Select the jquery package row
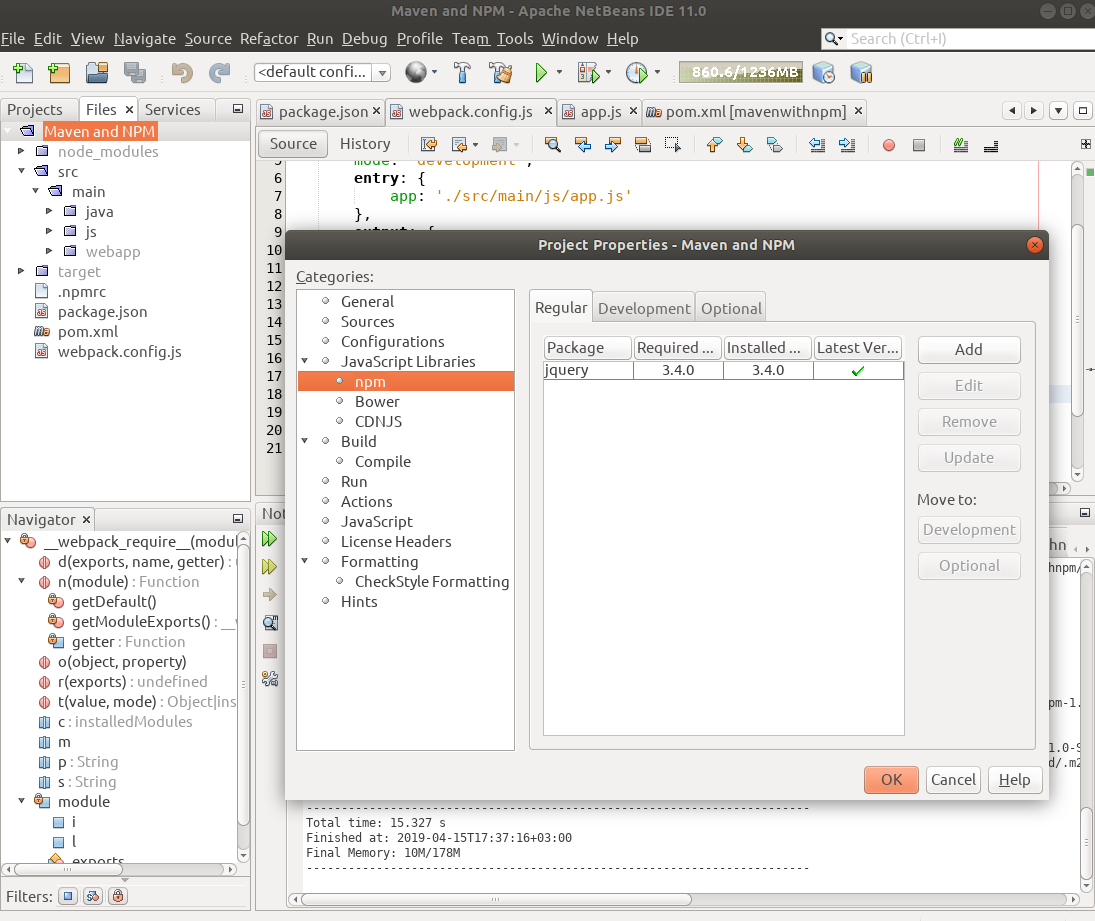Viewport: 1095px width, 921px height. [723, 370]
